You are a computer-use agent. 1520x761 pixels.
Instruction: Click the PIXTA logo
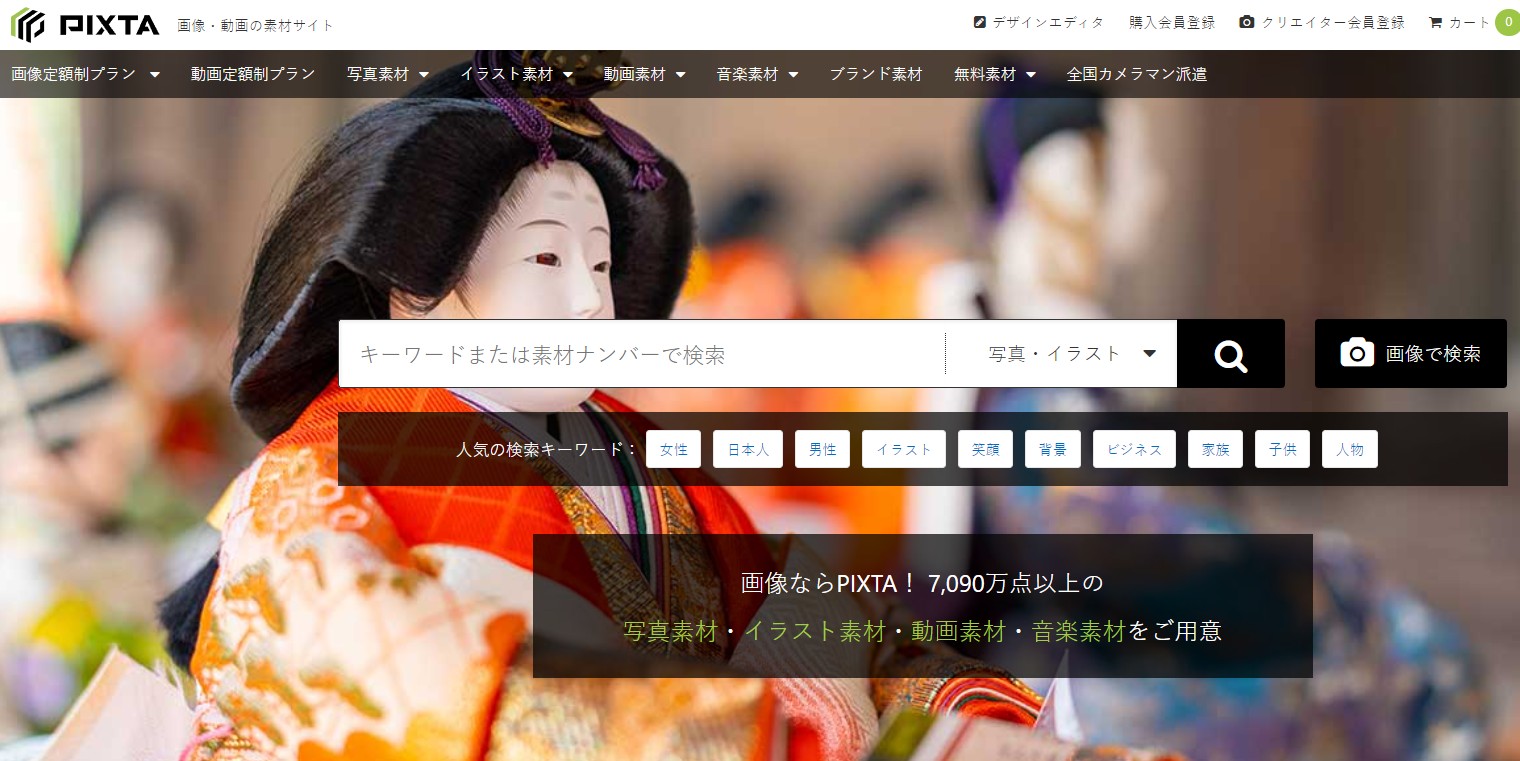click(x=84, y=23)
